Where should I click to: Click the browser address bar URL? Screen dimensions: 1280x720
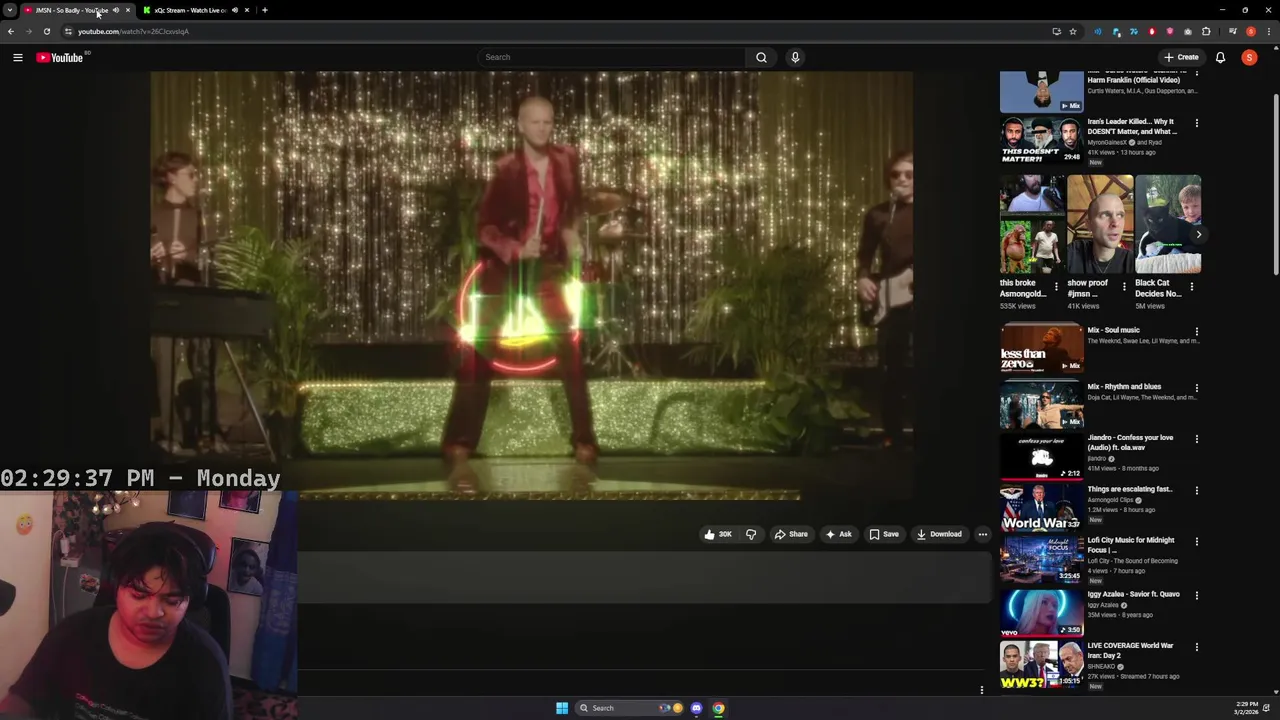(133, 31)
